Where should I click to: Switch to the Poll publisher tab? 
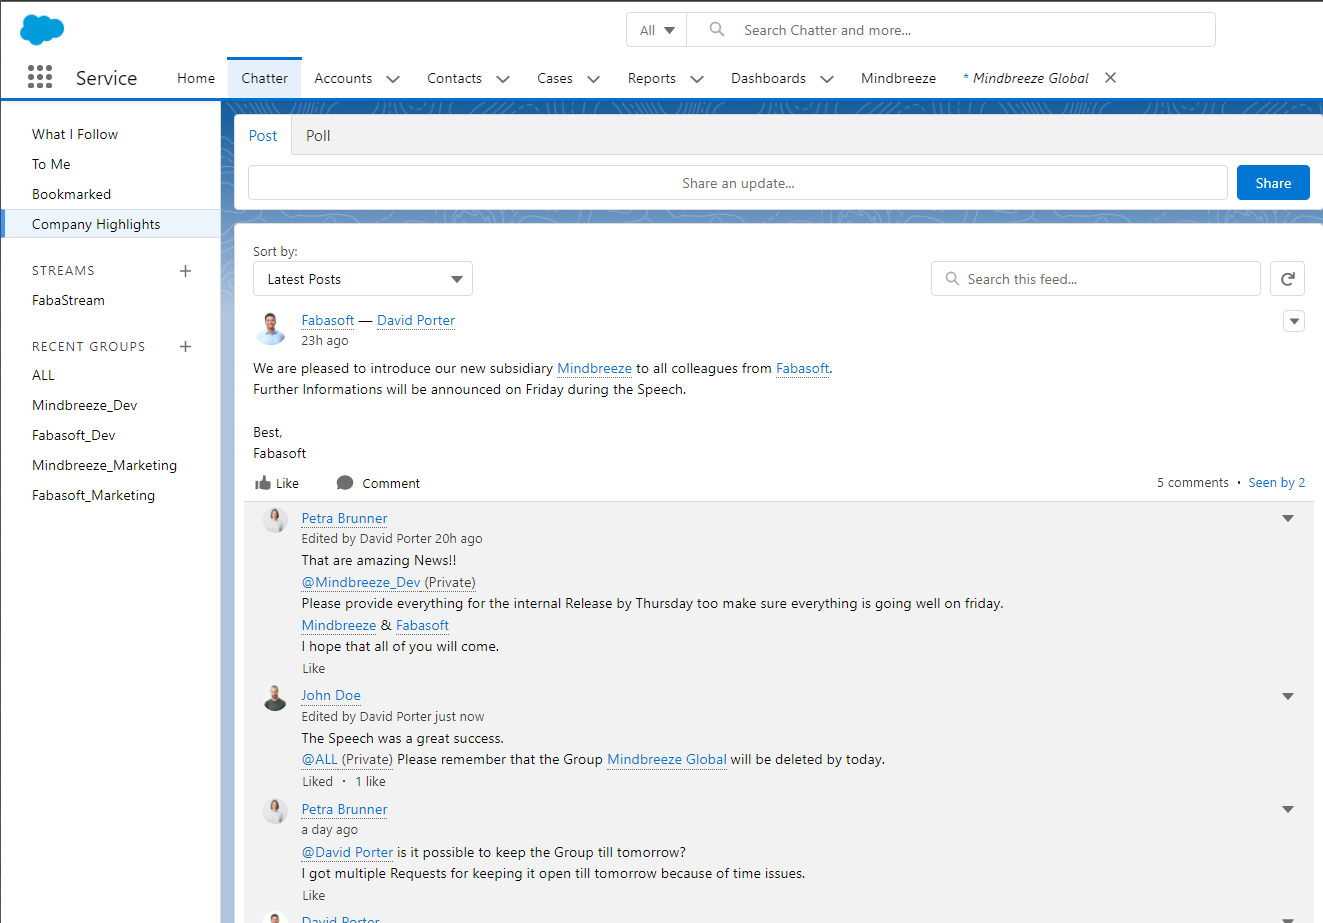[x=318, y=136]
